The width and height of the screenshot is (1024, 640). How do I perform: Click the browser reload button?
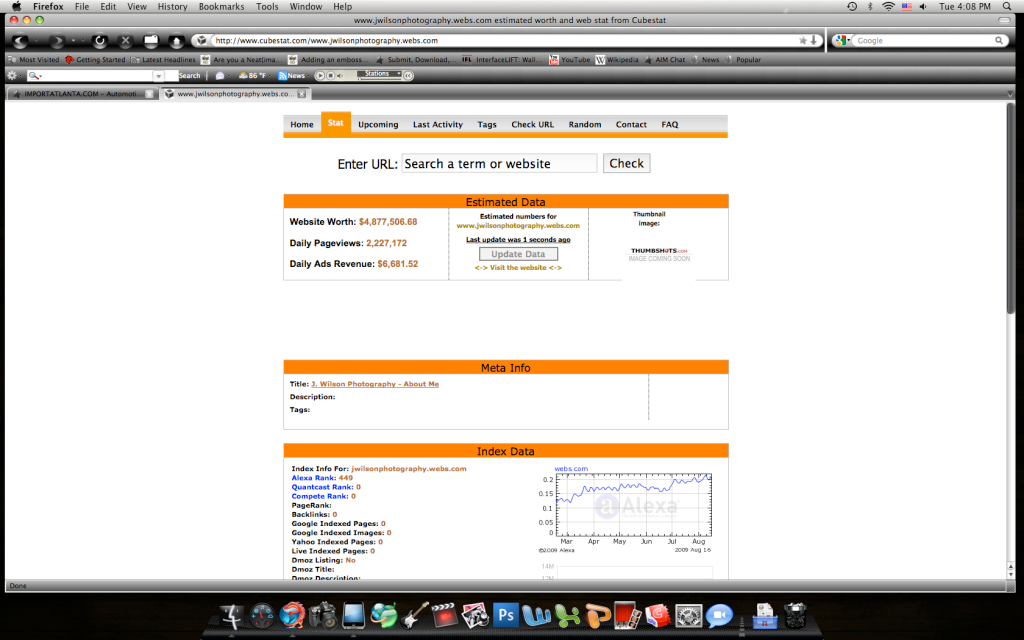pyautogui.click(x=99, y=41)
